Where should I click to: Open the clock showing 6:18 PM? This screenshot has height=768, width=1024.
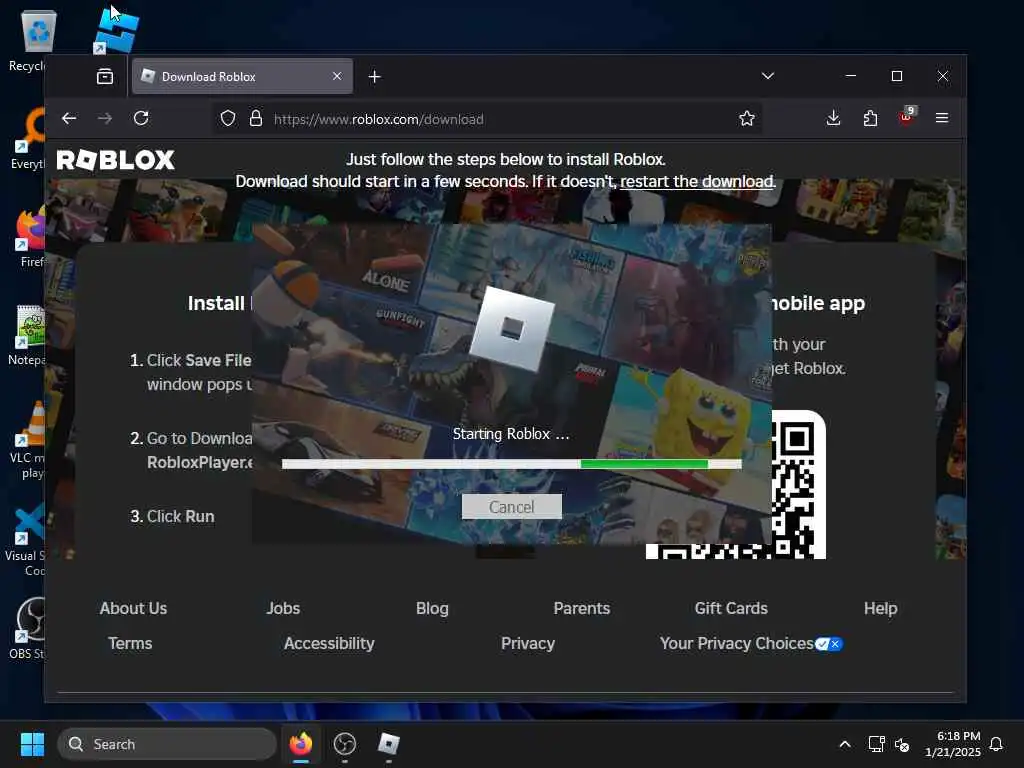952,744
